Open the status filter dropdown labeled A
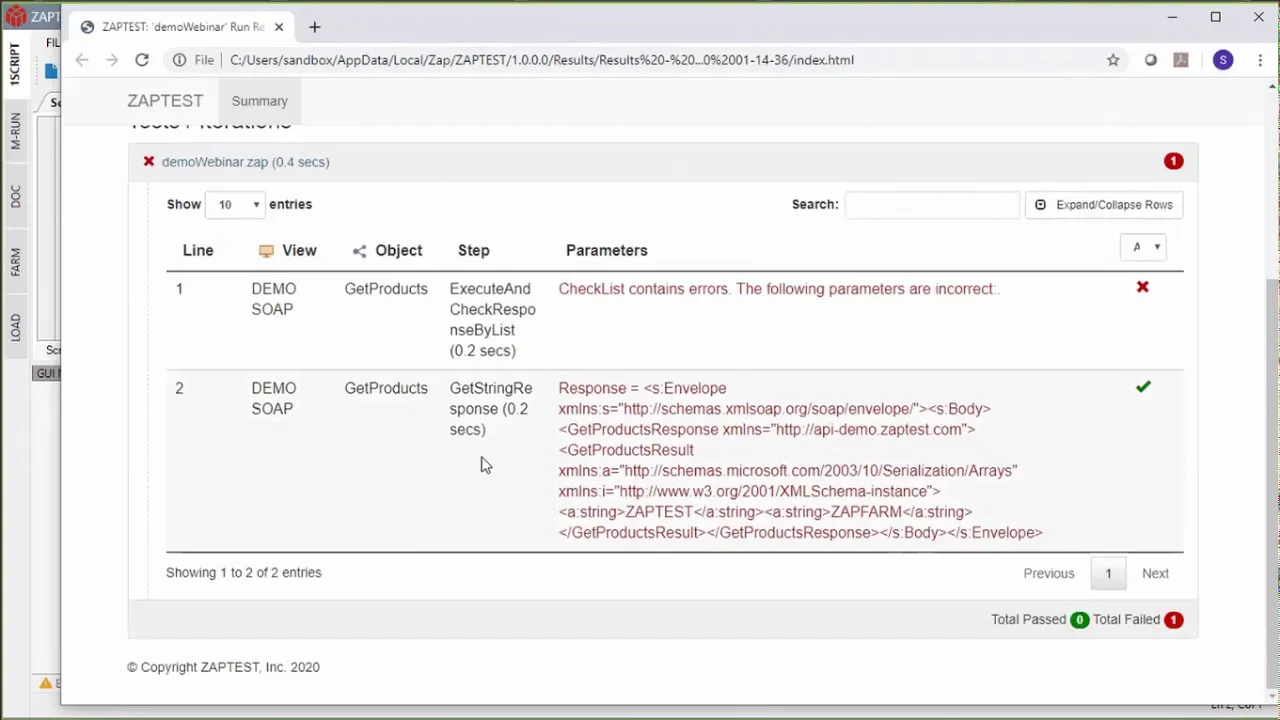The image size is (1280, 720). point(1143,247)
